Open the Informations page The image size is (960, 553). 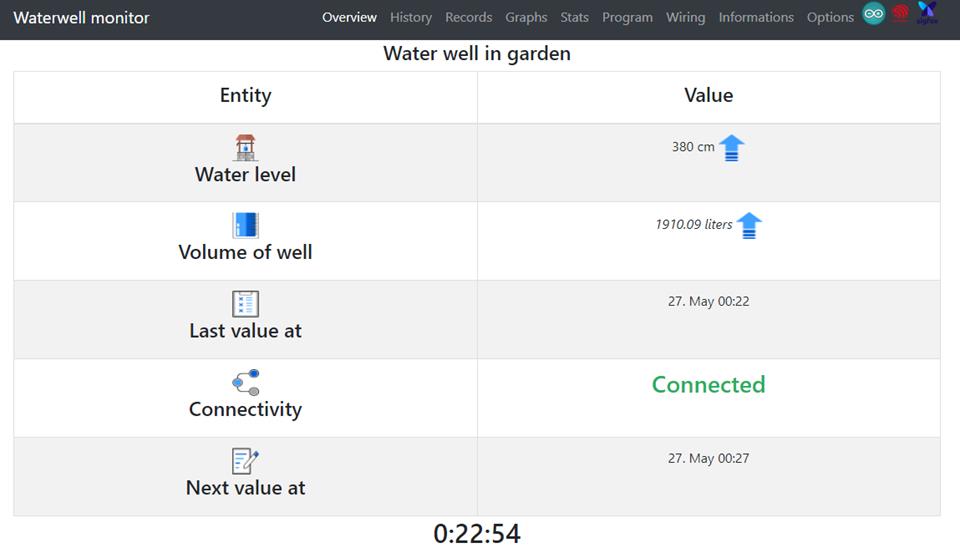(x=756, y=17)
